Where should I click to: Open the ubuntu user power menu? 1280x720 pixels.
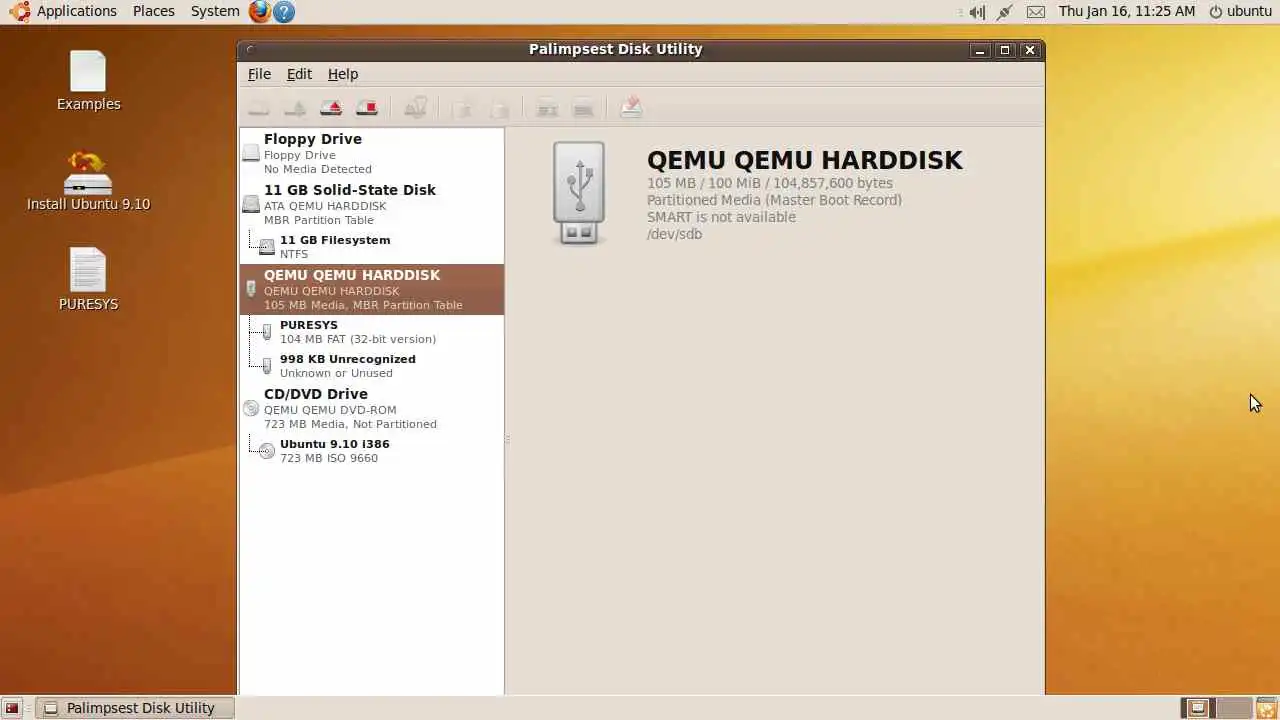(x=1240, y=11)
